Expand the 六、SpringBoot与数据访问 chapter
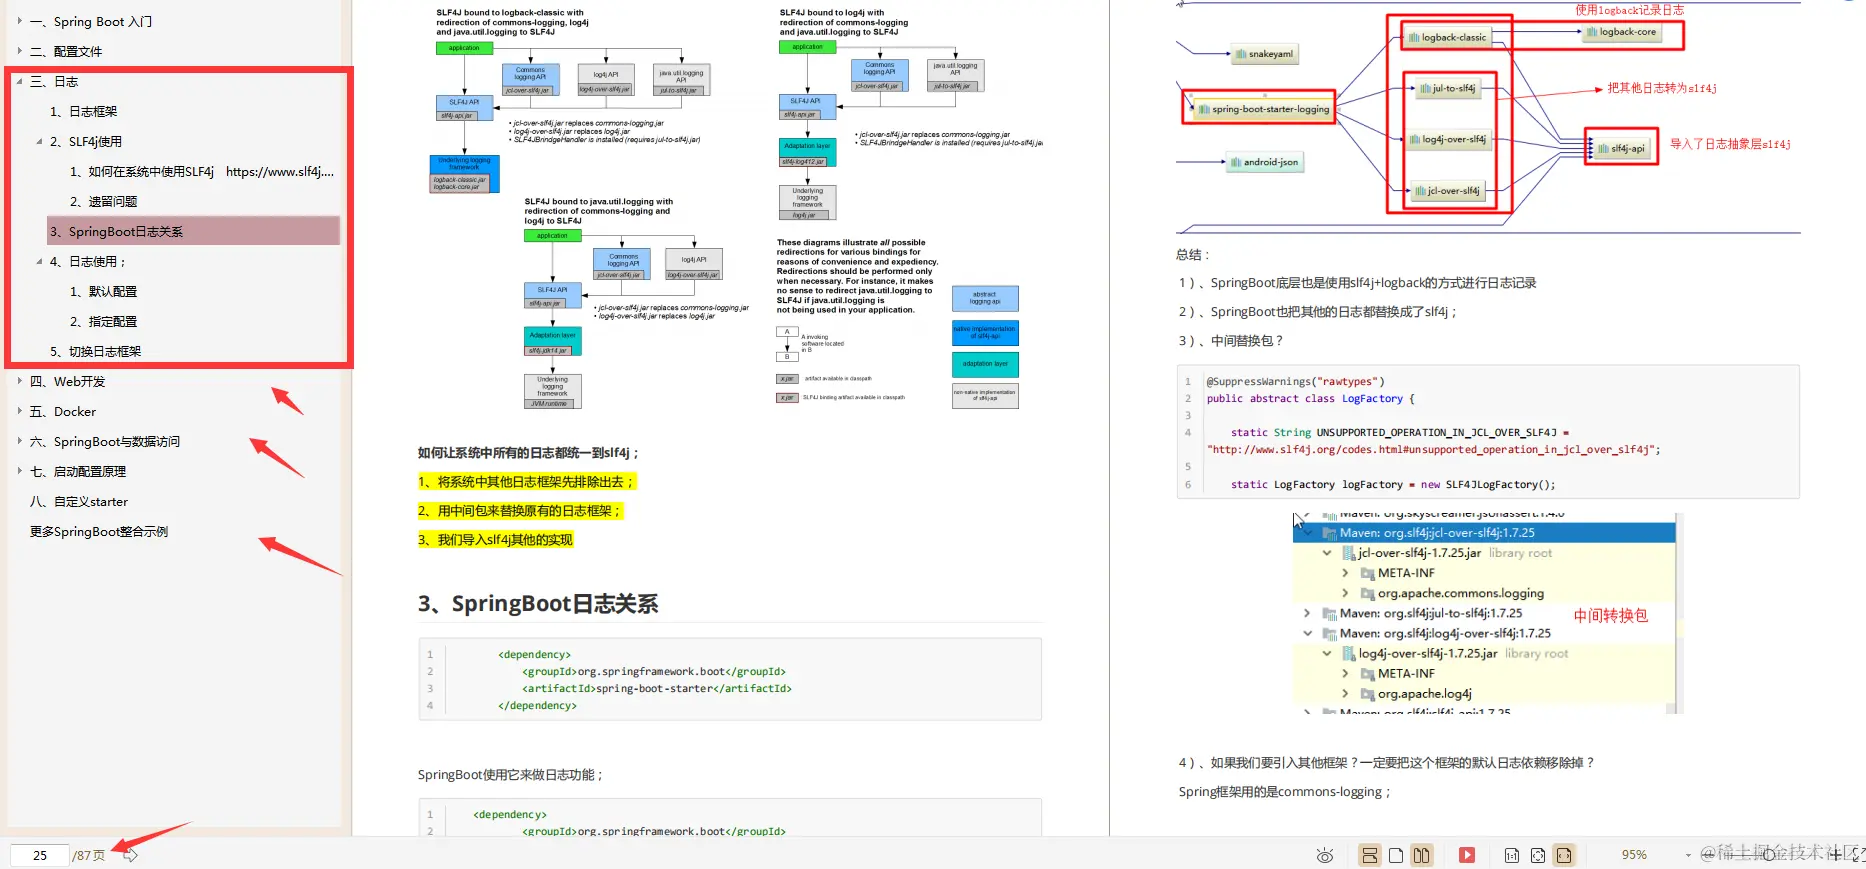The image size is (1866, 869). point(19,441)
